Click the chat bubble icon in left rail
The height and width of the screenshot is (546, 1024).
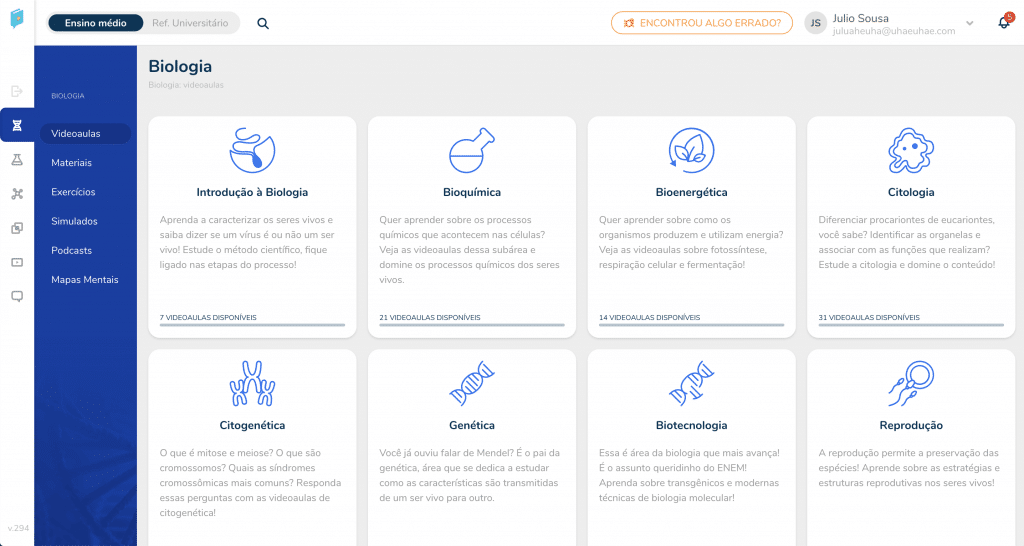[17, 297]
